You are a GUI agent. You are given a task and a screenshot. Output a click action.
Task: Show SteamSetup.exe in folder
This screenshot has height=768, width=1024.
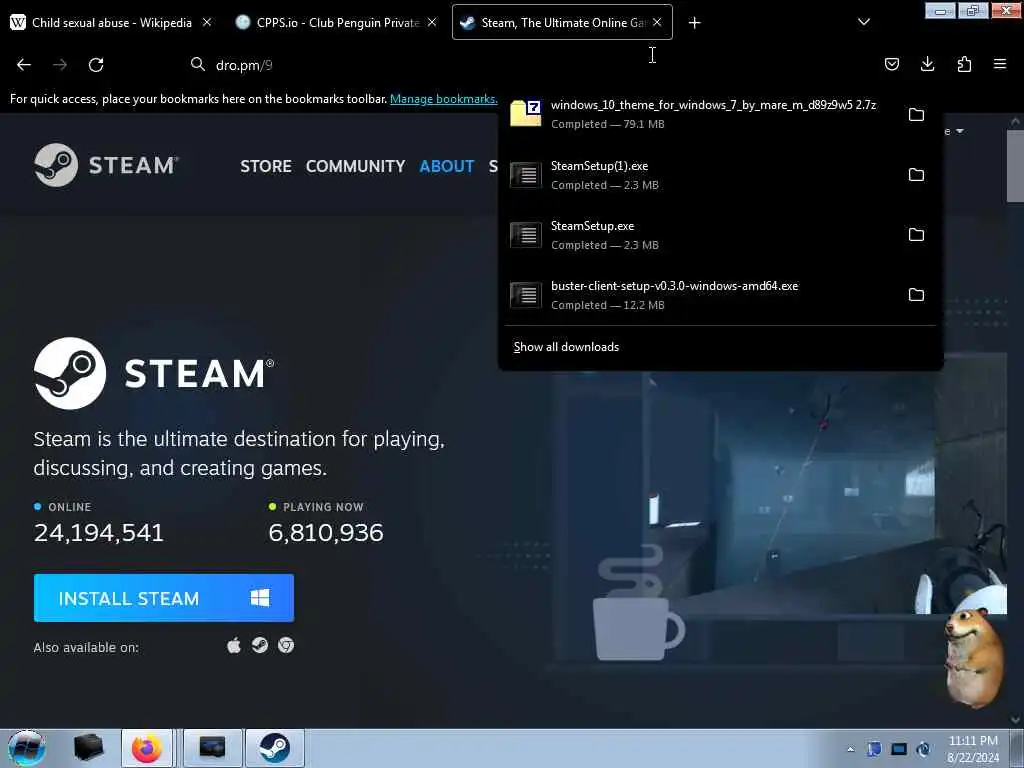click(916, 234)
